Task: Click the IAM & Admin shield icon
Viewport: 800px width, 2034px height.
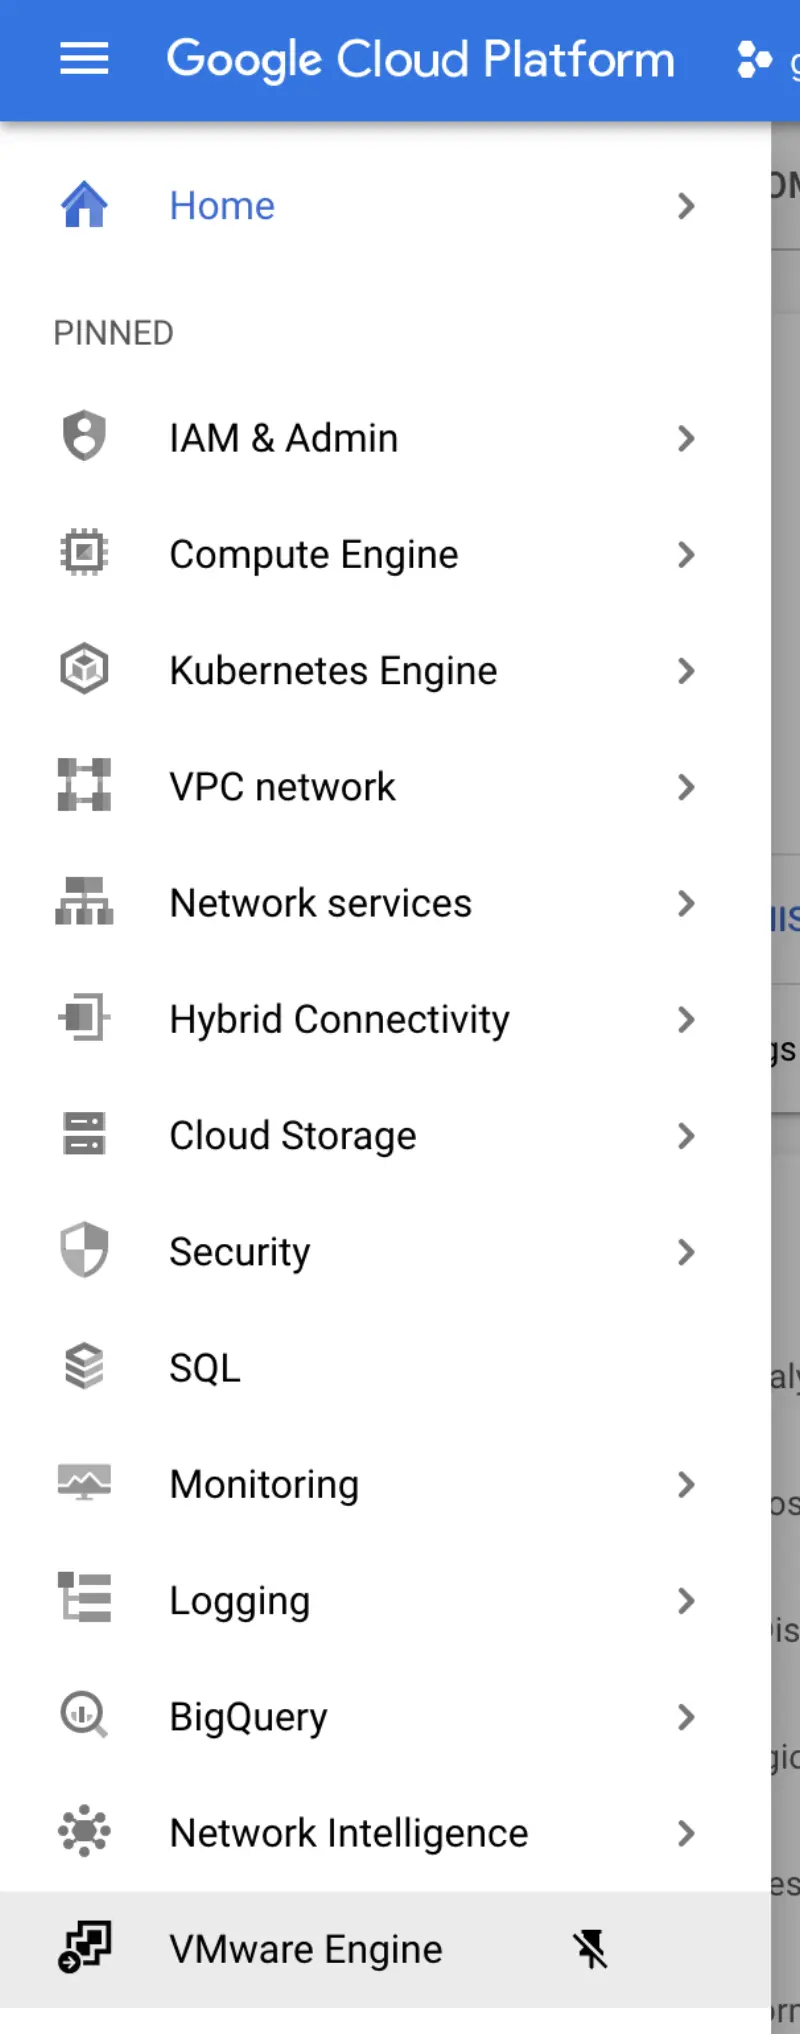Action: coord(84,436)
